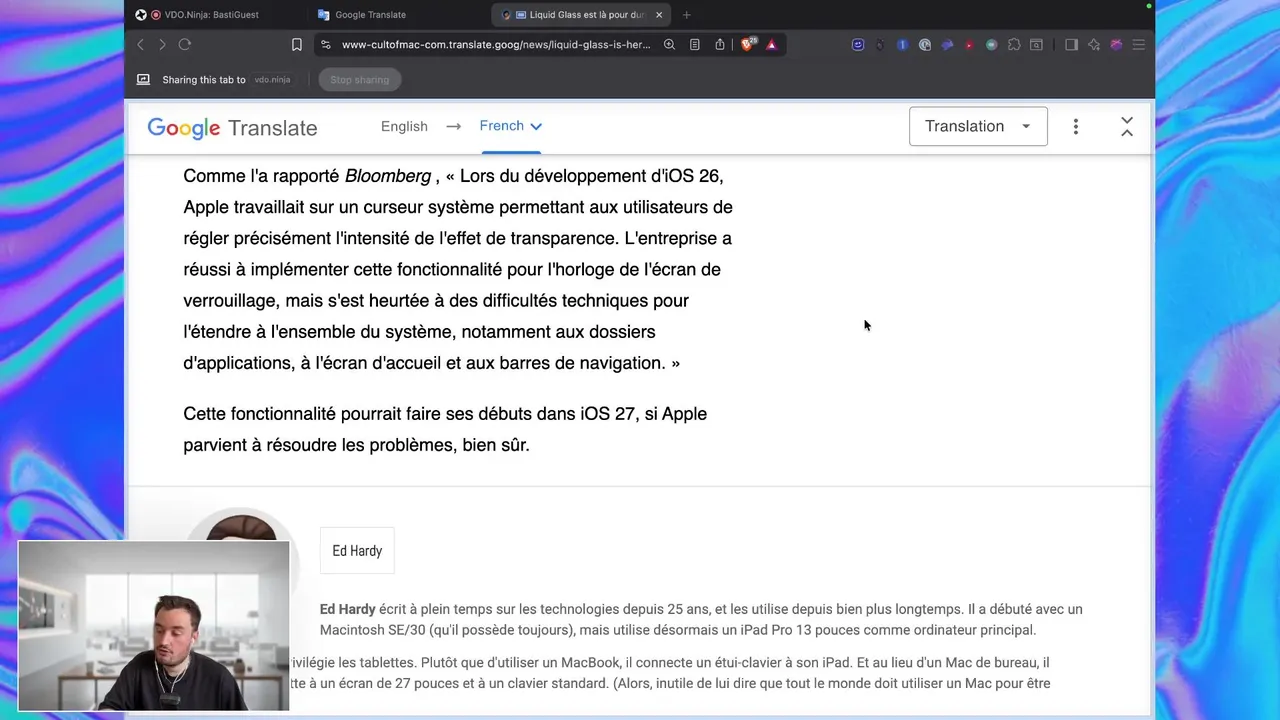Open a new browser tab
Screen dimensions: 1280x720
(x=687, y=15)
